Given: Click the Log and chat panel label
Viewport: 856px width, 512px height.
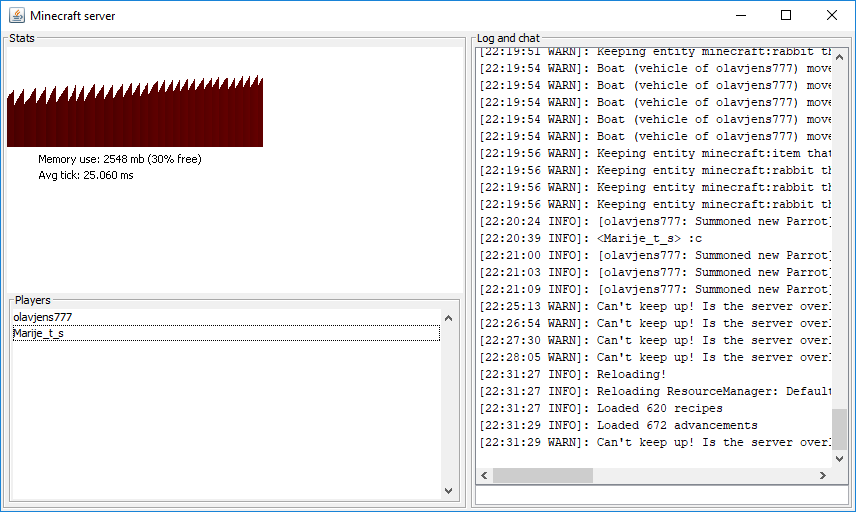Looking at the screenshot, I should pos(508,38).
